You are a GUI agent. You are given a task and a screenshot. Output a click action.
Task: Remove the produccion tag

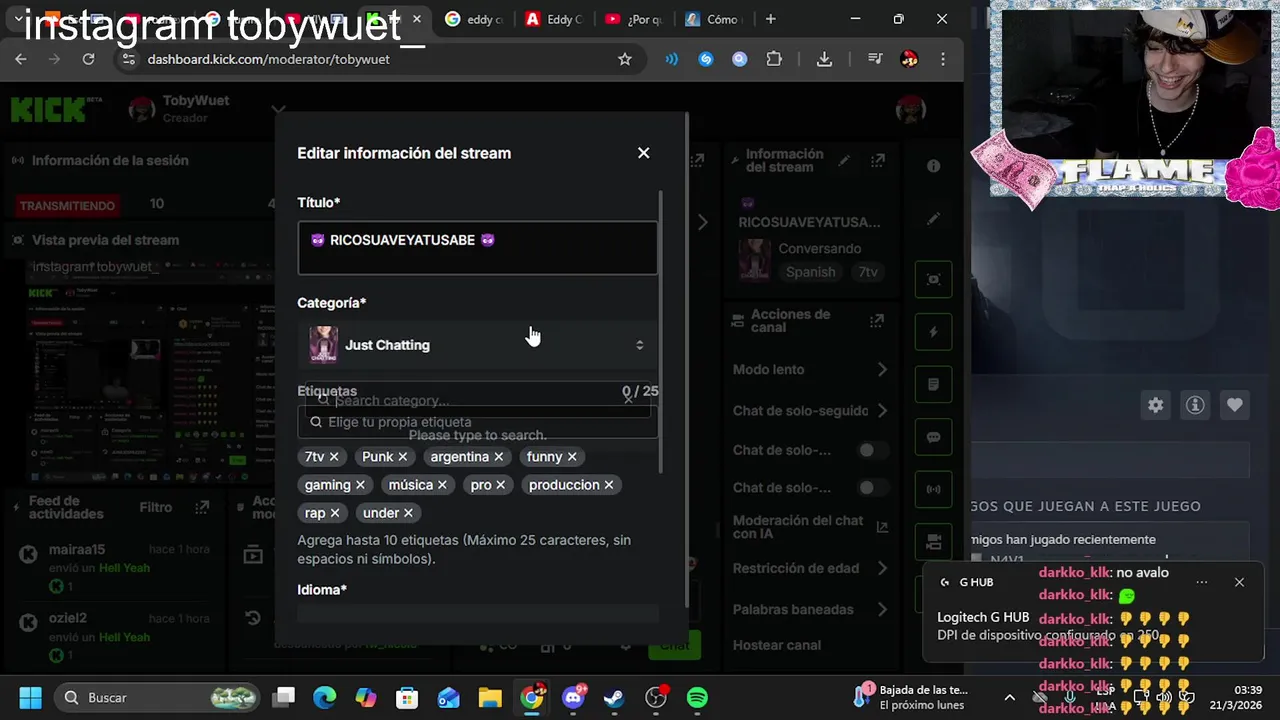608,485
